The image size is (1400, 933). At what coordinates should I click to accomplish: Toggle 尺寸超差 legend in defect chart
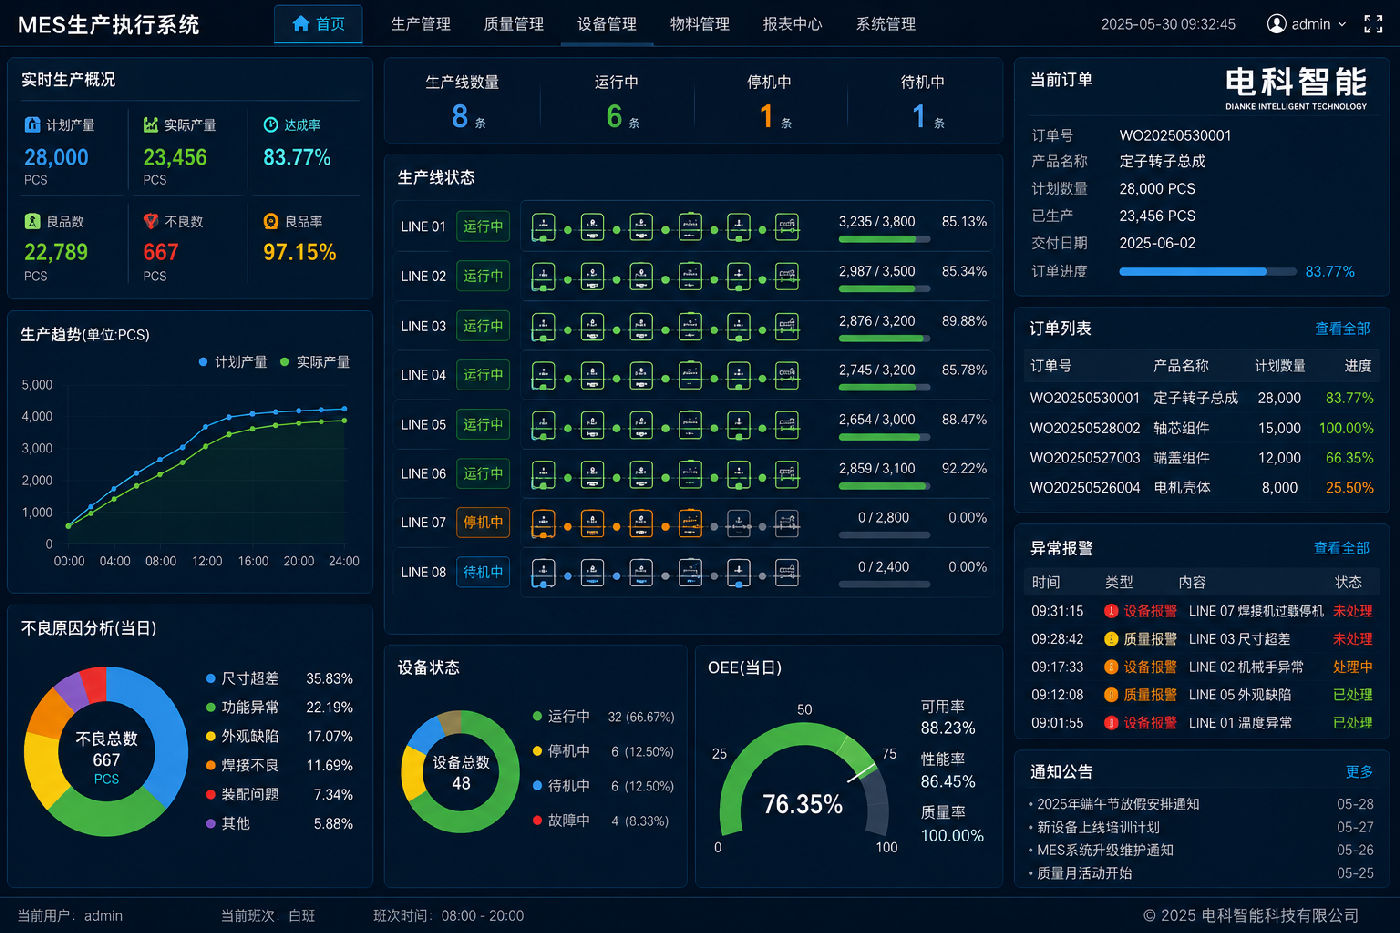tap(242, 678)
